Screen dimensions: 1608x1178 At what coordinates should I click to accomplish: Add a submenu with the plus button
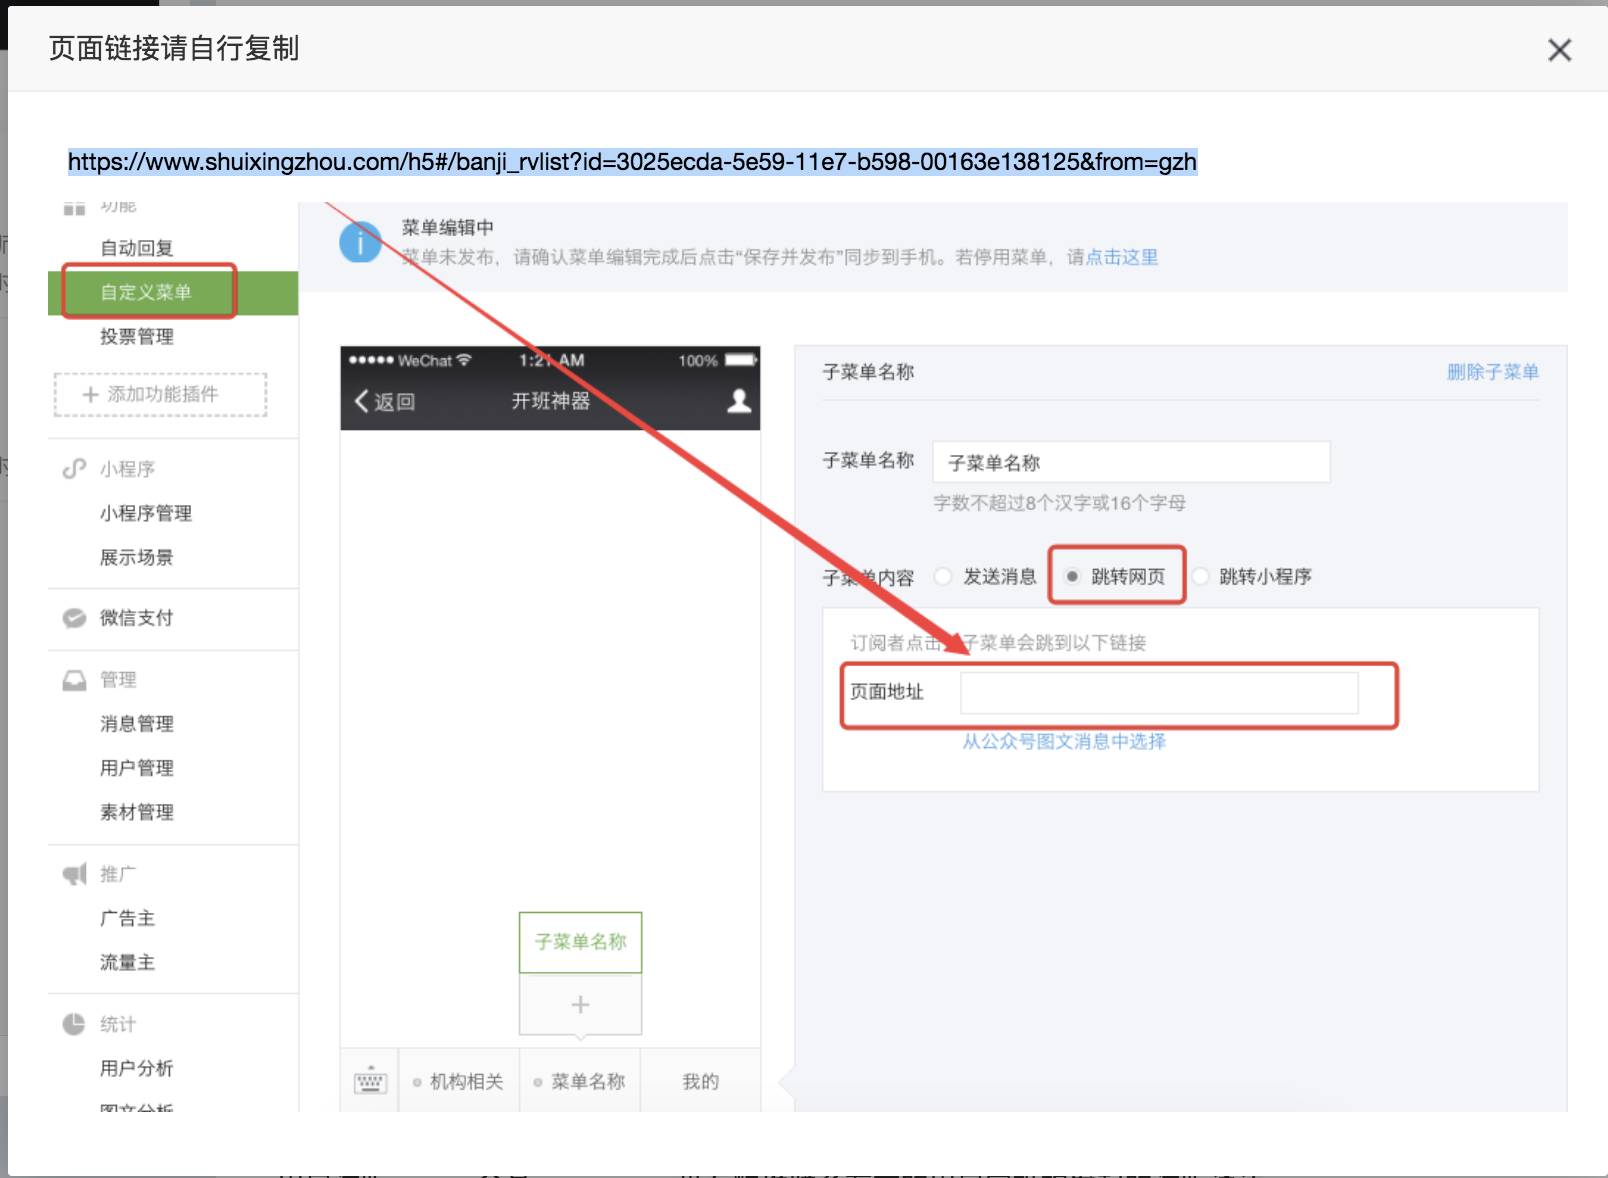[580, 1004]
